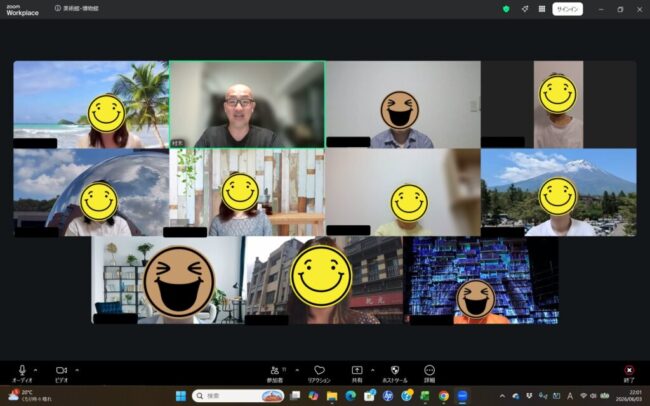The width and height of the screenshot is (650, 406).
Task: Select the speaker's green-highlighted video tile
Action: (247, 105)
